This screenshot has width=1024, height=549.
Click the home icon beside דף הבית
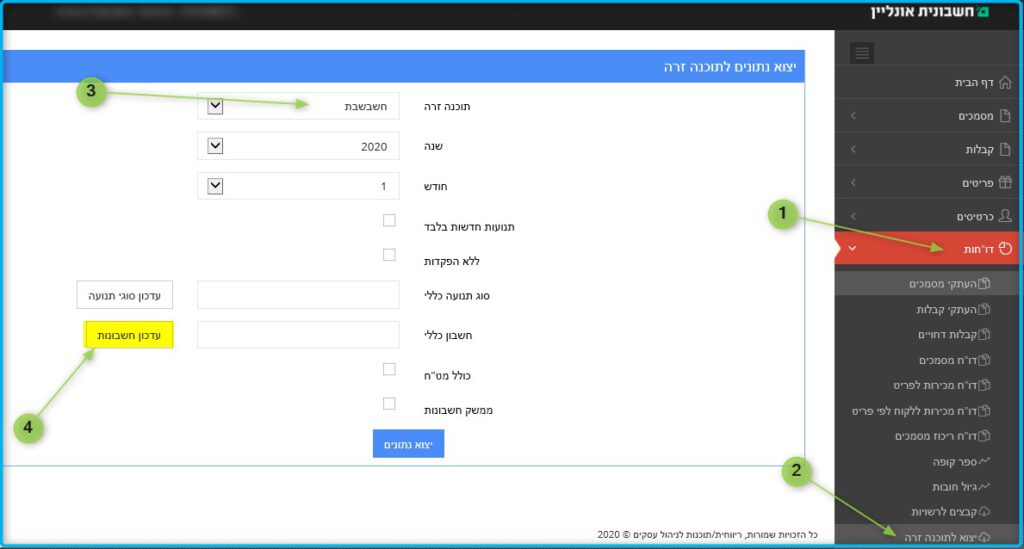(x=1005, y=82)
